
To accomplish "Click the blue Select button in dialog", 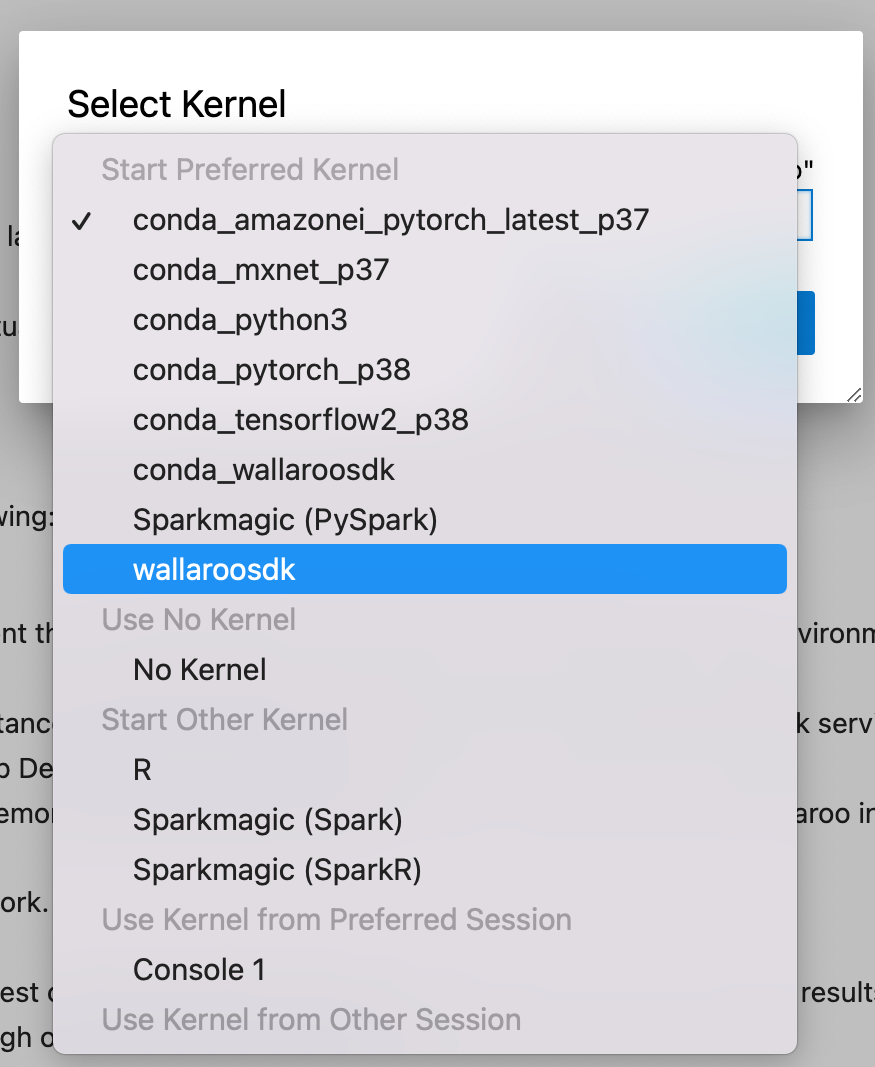I will (806, 323).
